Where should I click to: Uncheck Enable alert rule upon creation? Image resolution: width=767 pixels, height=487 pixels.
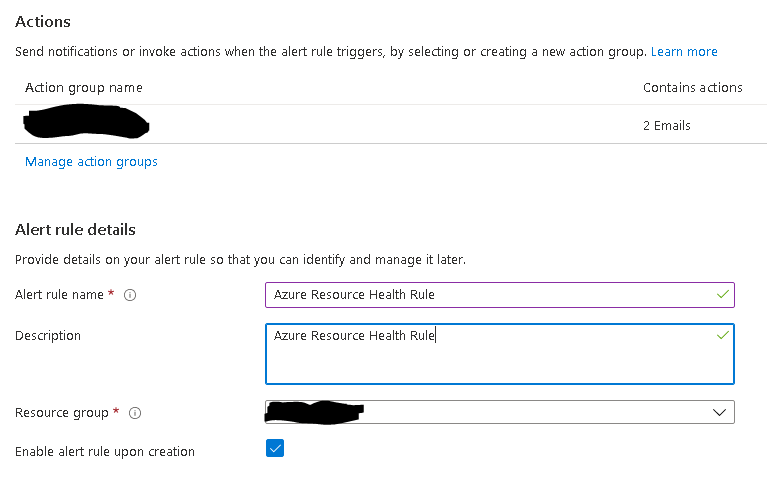click(x=275, y=448)
